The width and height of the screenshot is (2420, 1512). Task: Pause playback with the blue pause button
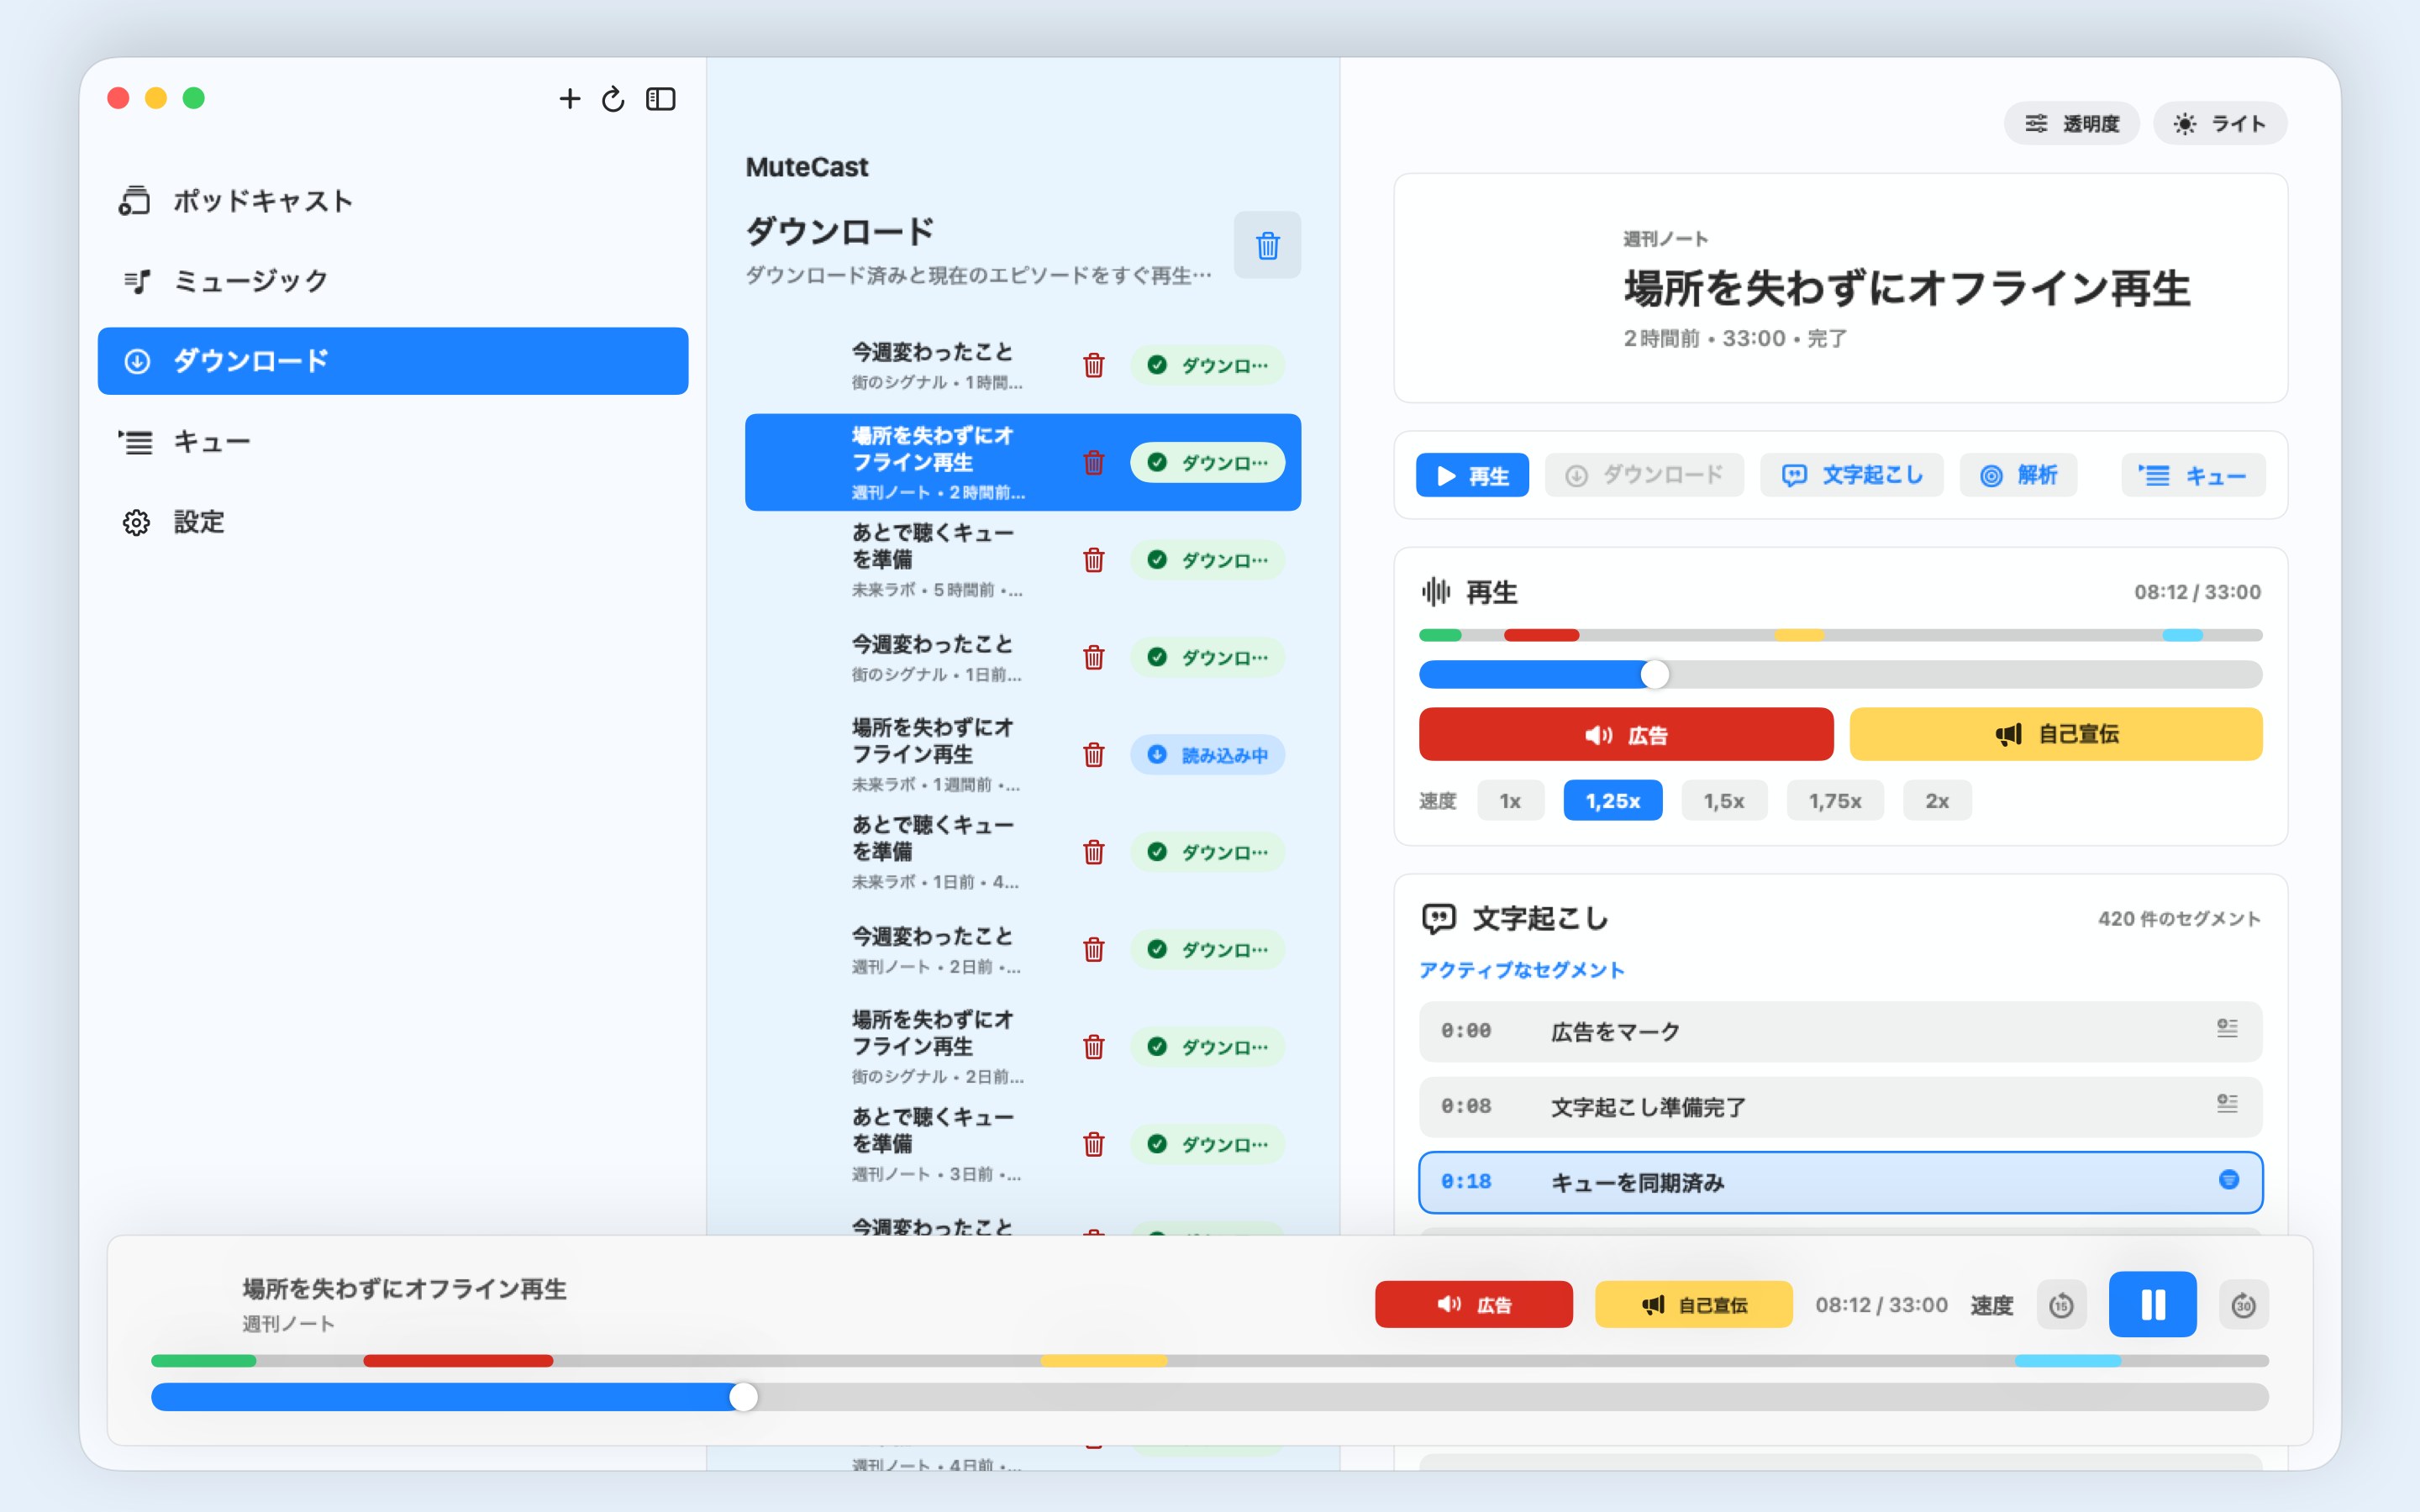[2152, 1304]
